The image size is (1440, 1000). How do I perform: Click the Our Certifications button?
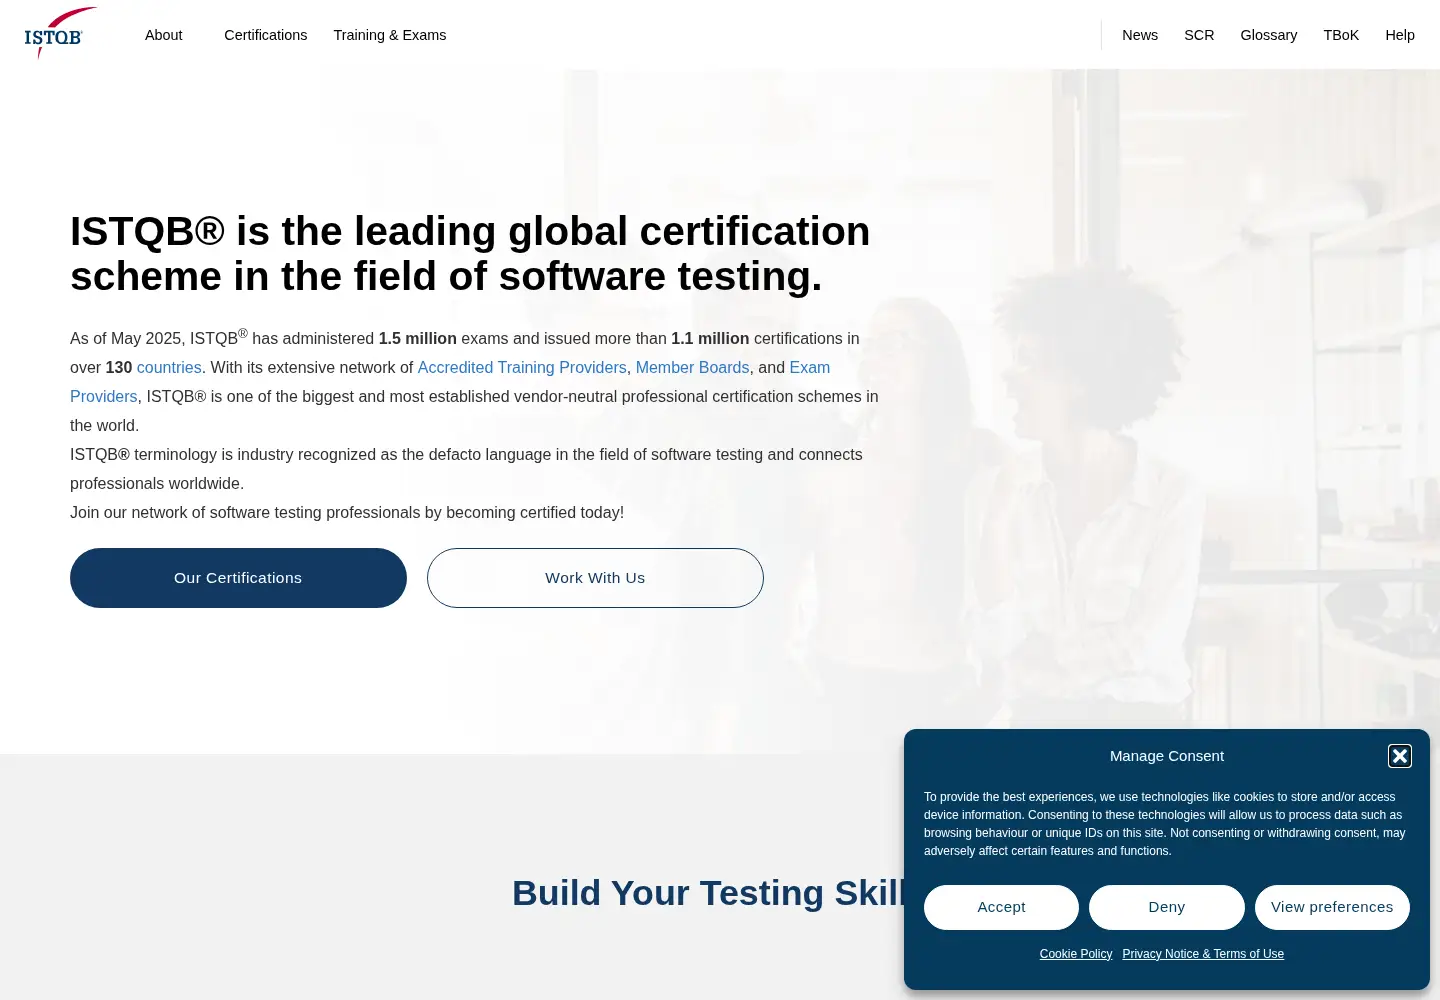(x=238, y=578)
